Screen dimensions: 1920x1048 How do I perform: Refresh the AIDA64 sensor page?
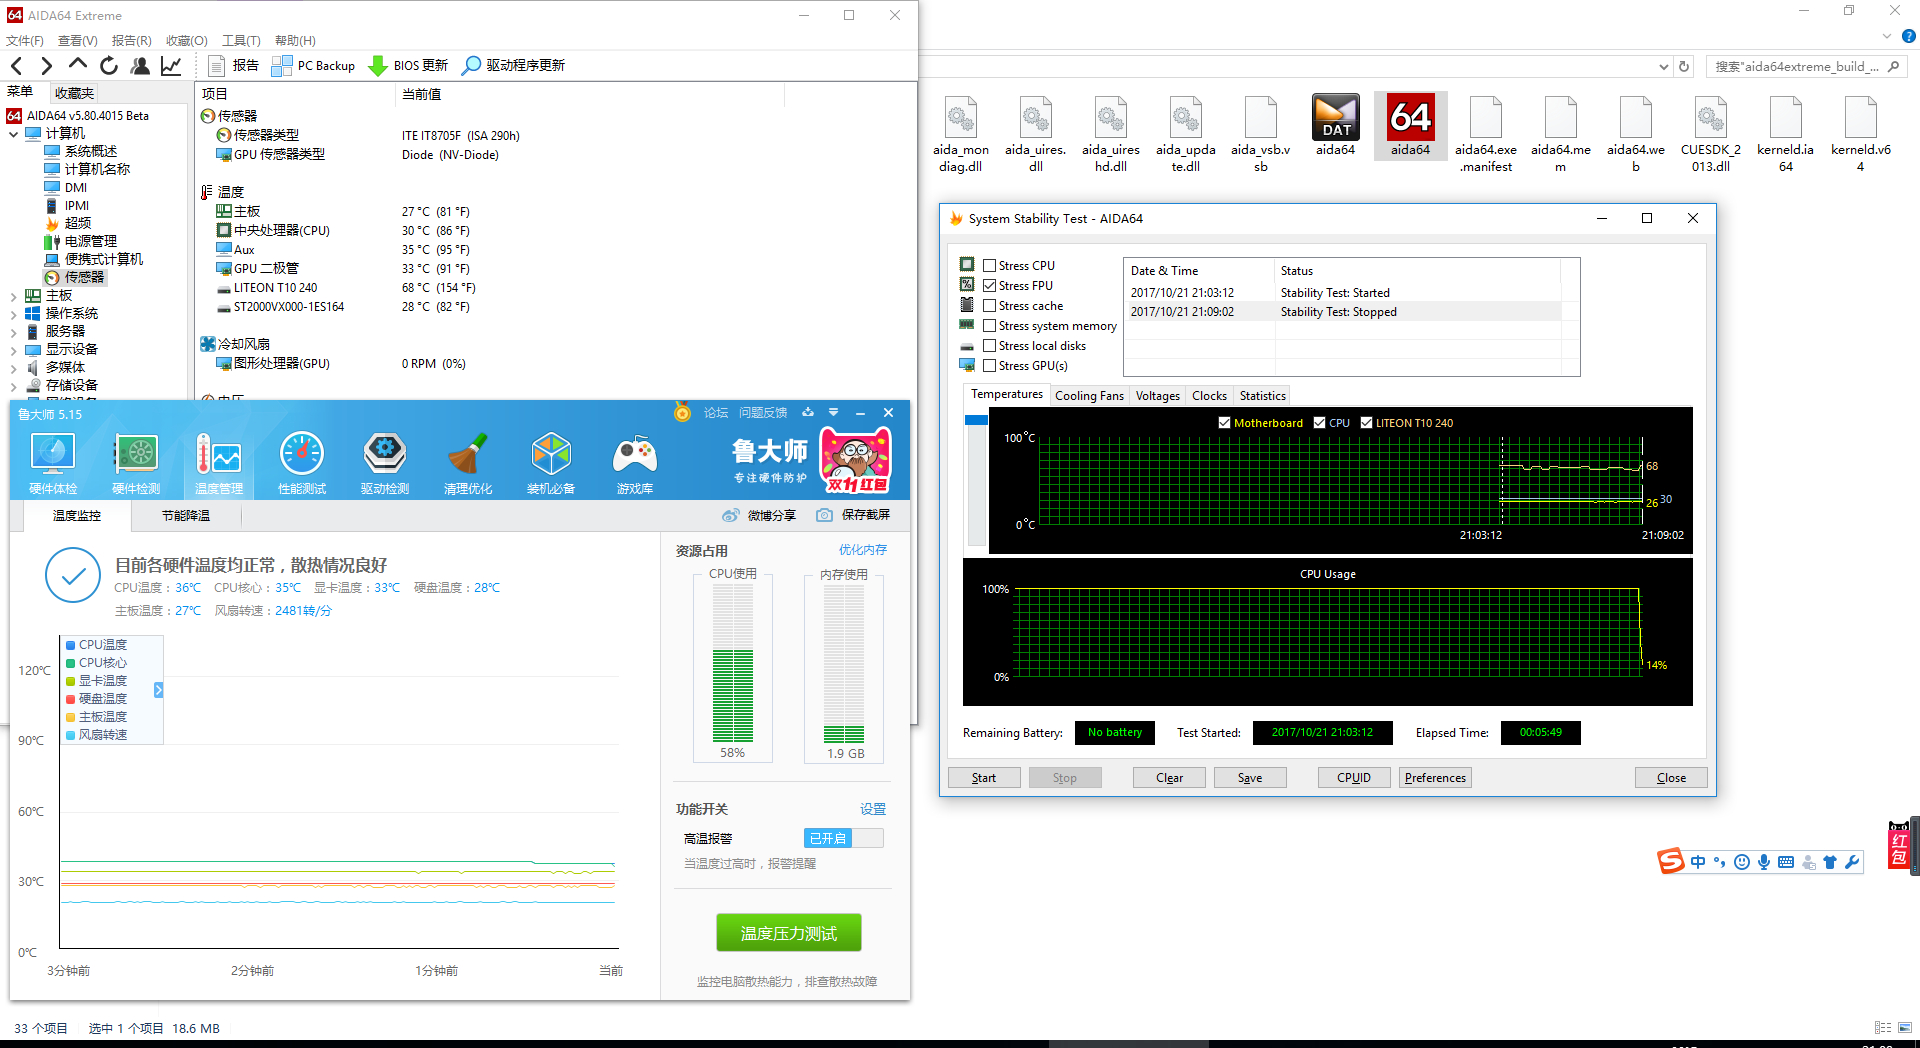[109, 66]
